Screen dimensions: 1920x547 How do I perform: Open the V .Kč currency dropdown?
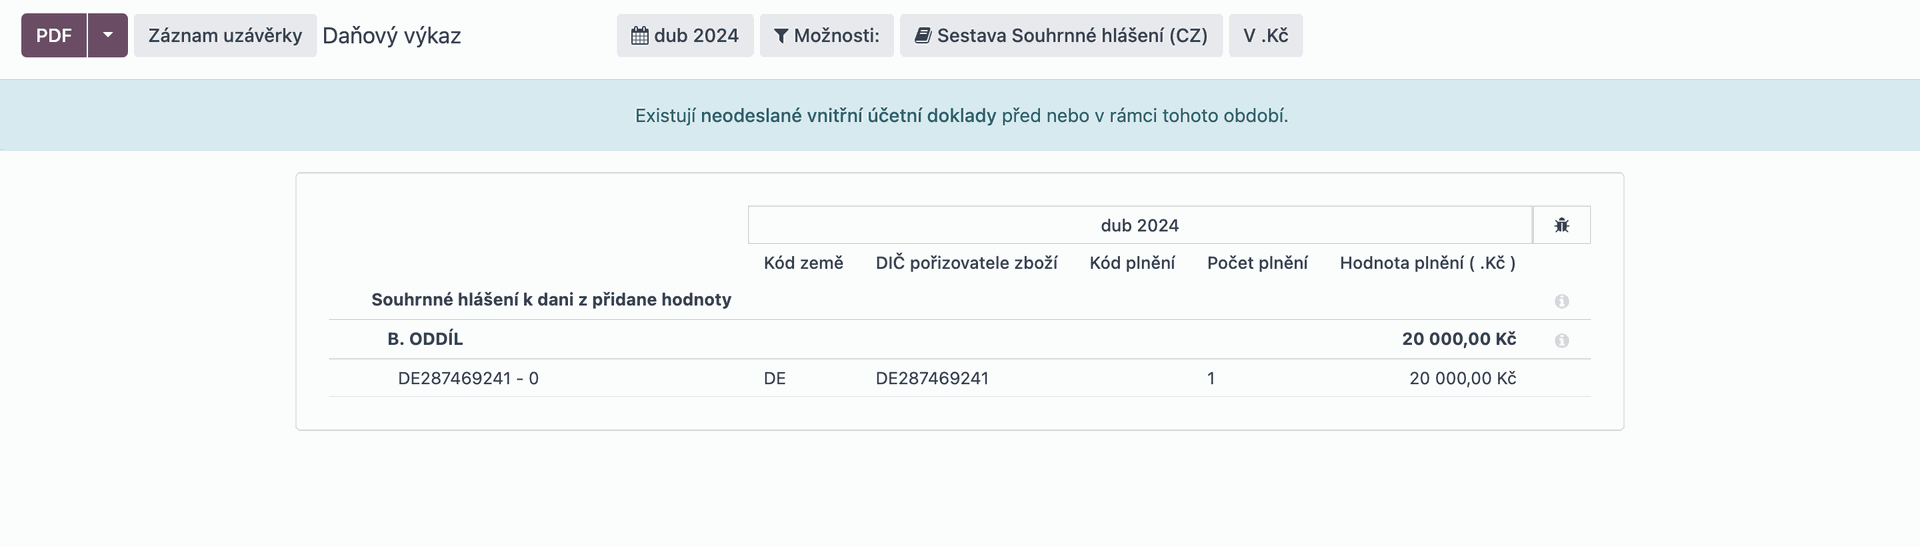[x=1266, y=35]
